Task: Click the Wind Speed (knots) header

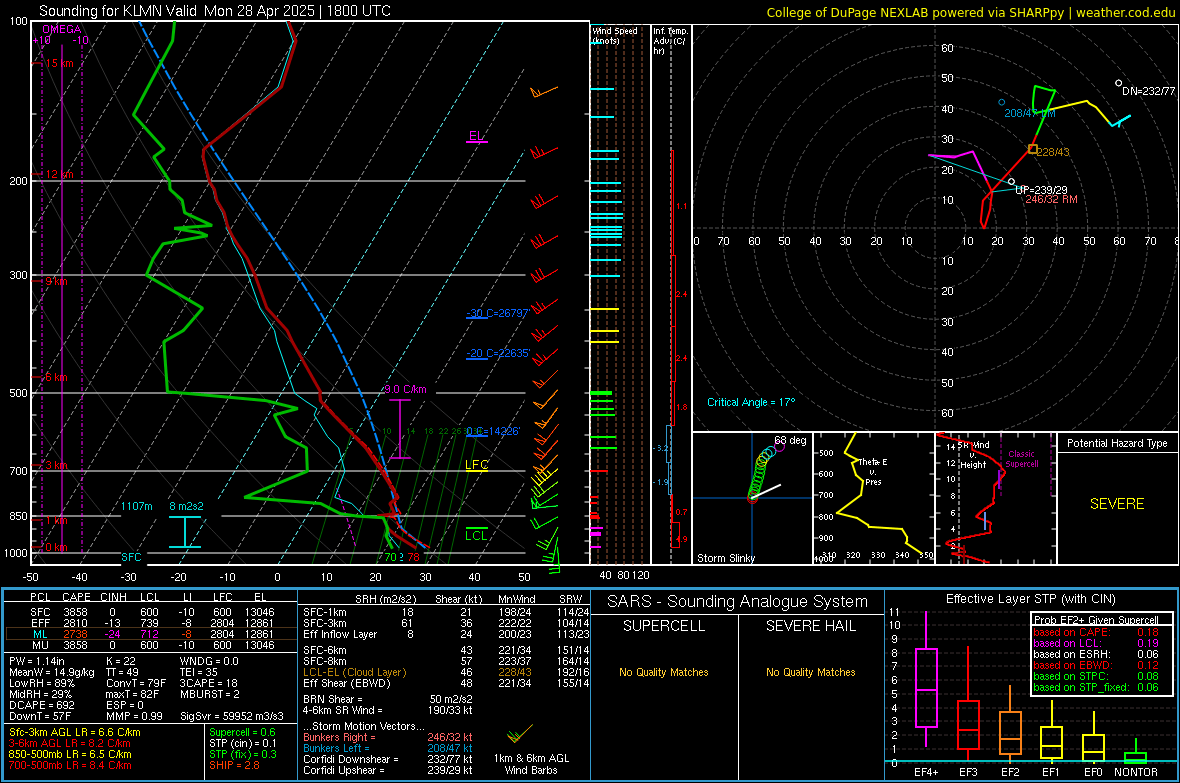Action: tap(614, 35)
